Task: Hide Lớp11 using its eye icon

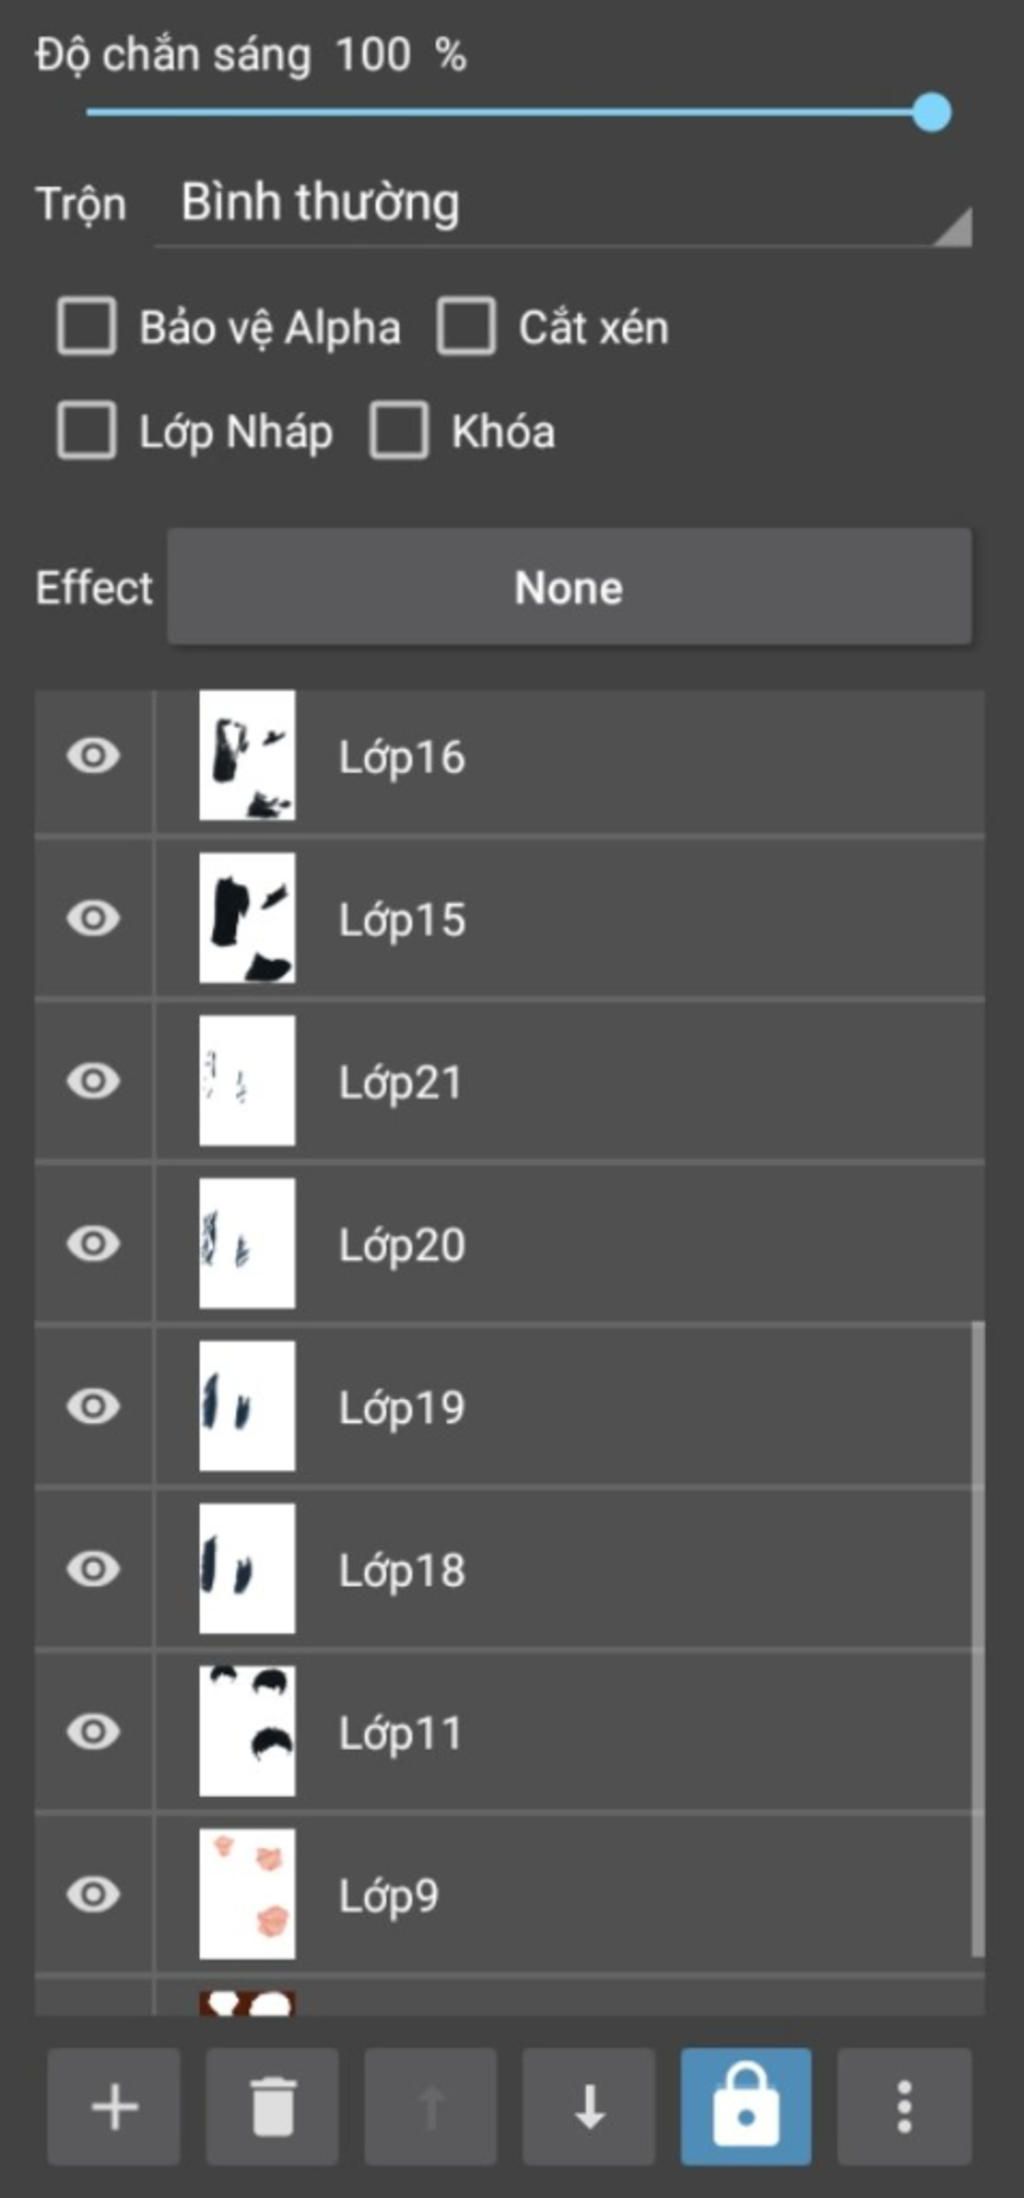Action: click(x=93, y=1732)
